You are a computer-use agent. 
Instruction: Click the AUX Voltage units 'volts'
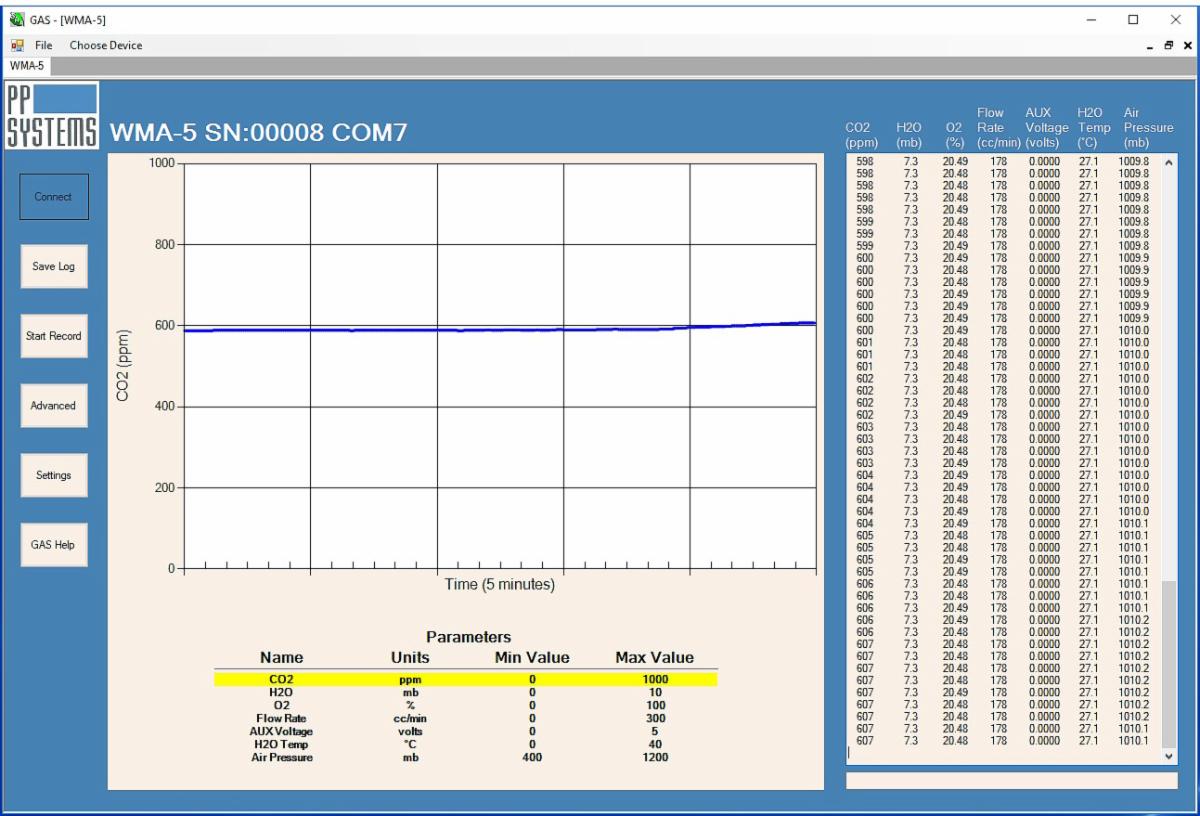(x=410, y=731)
